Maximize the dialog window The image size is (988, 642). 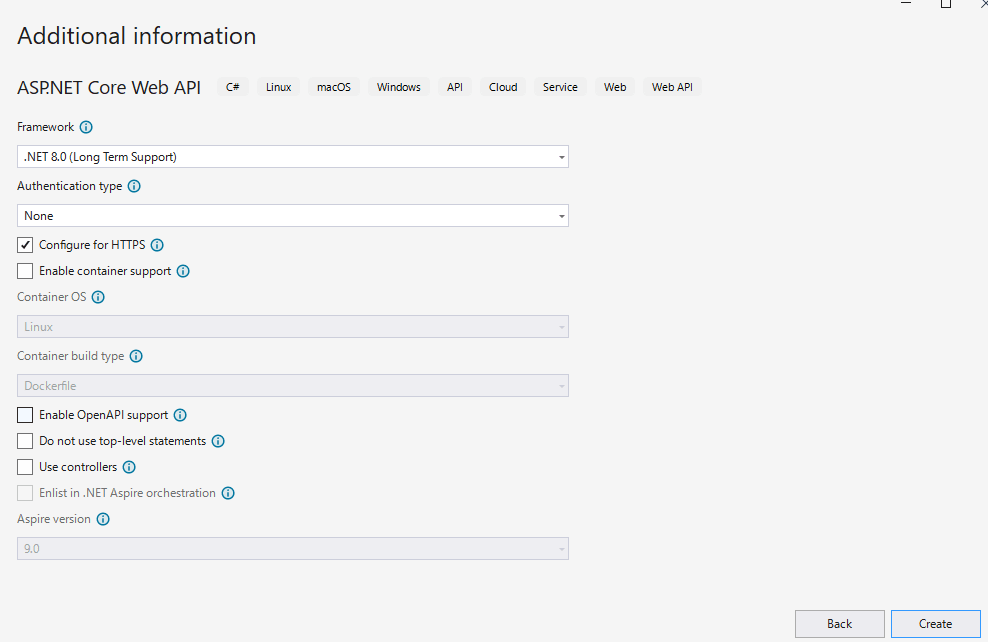(946, 4)
